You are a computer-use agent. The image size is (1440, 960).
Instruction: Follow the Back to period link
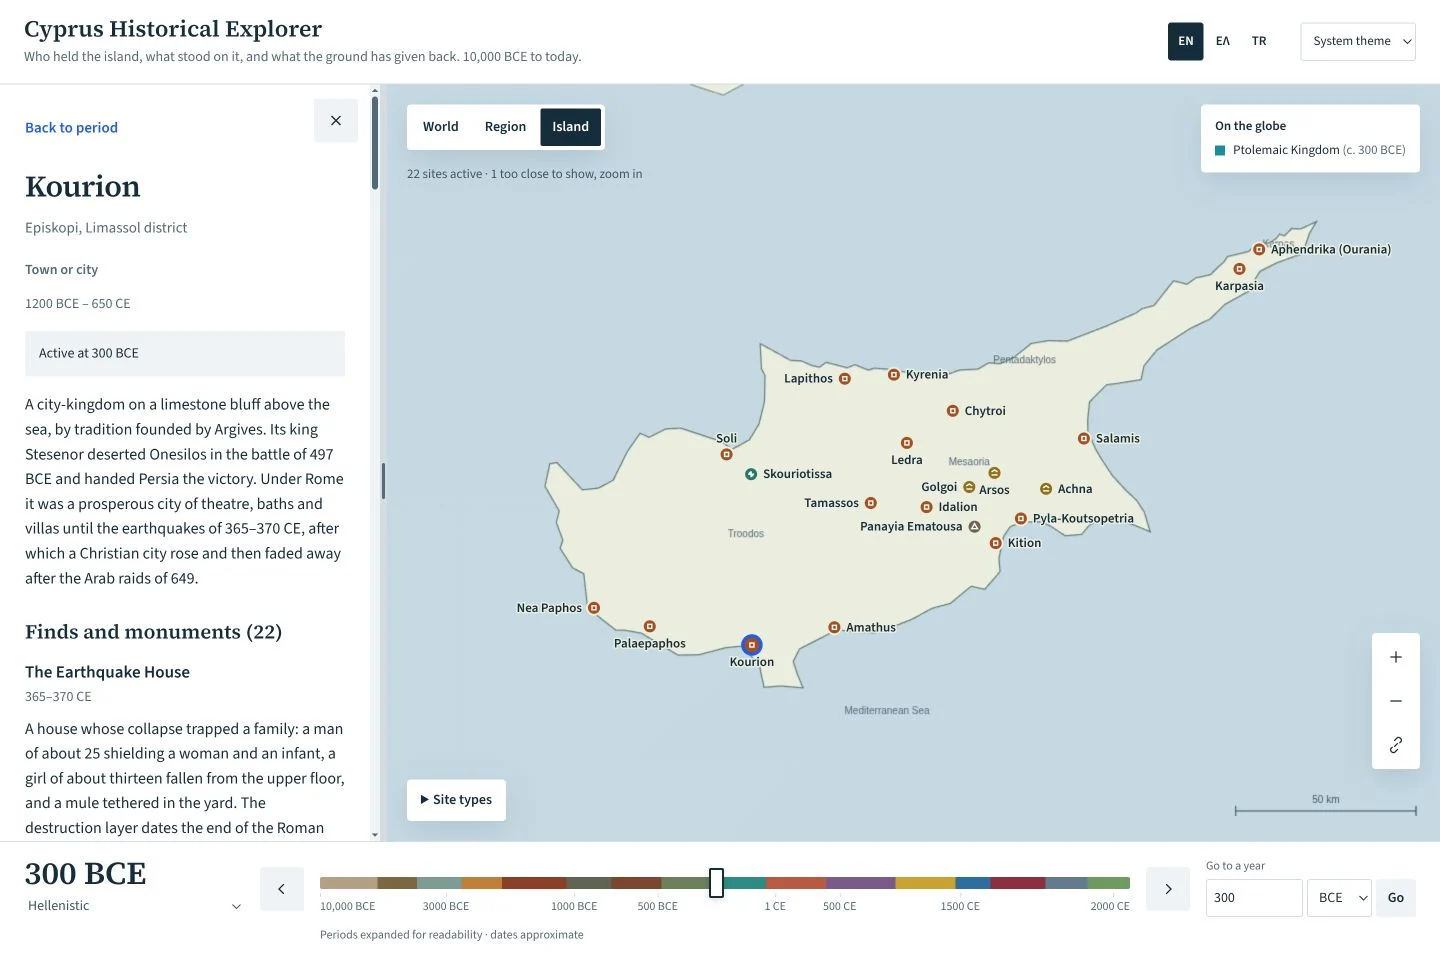coord(71,128)
